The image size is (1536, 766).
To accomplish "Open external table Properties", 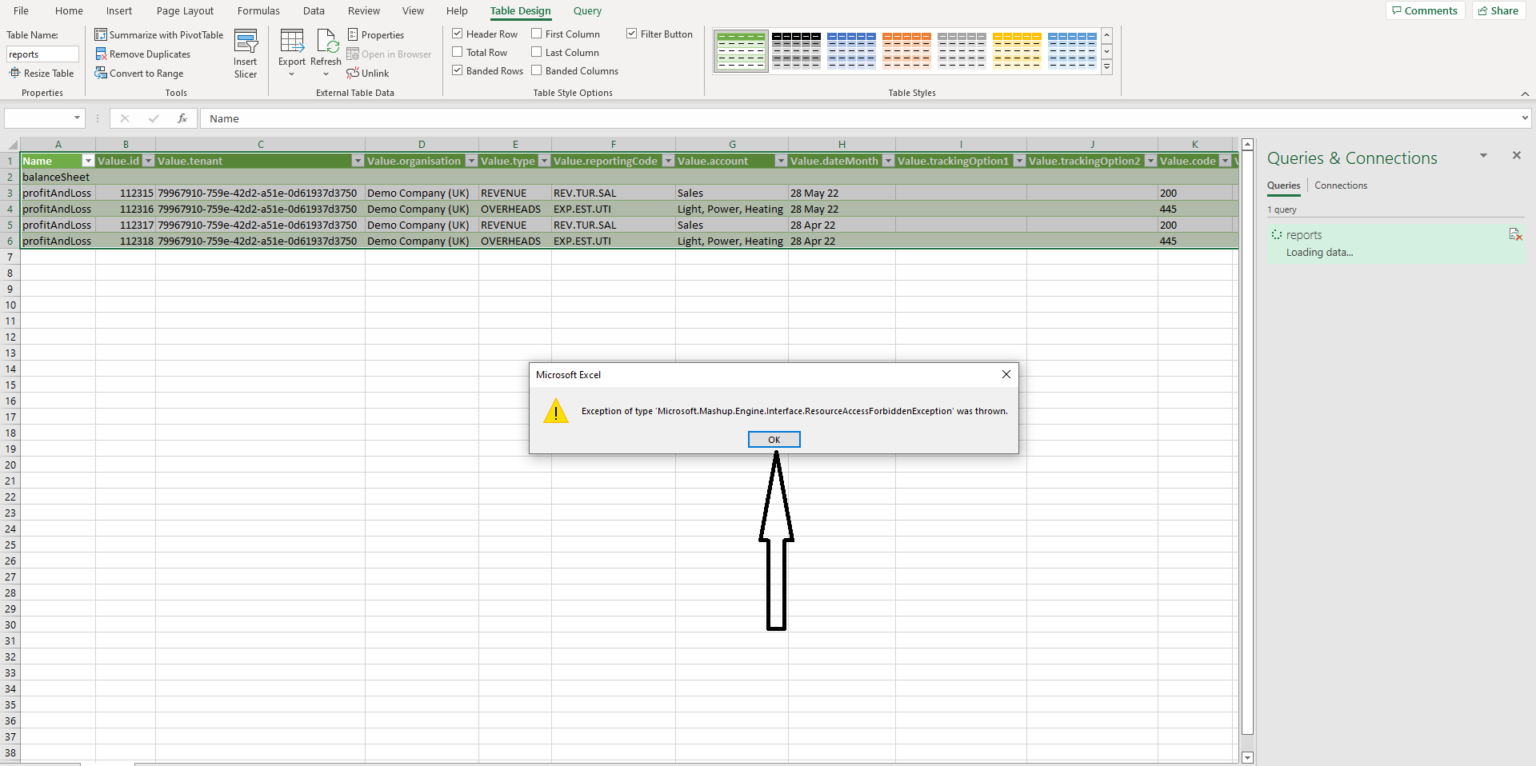I will tap(375, 35).
